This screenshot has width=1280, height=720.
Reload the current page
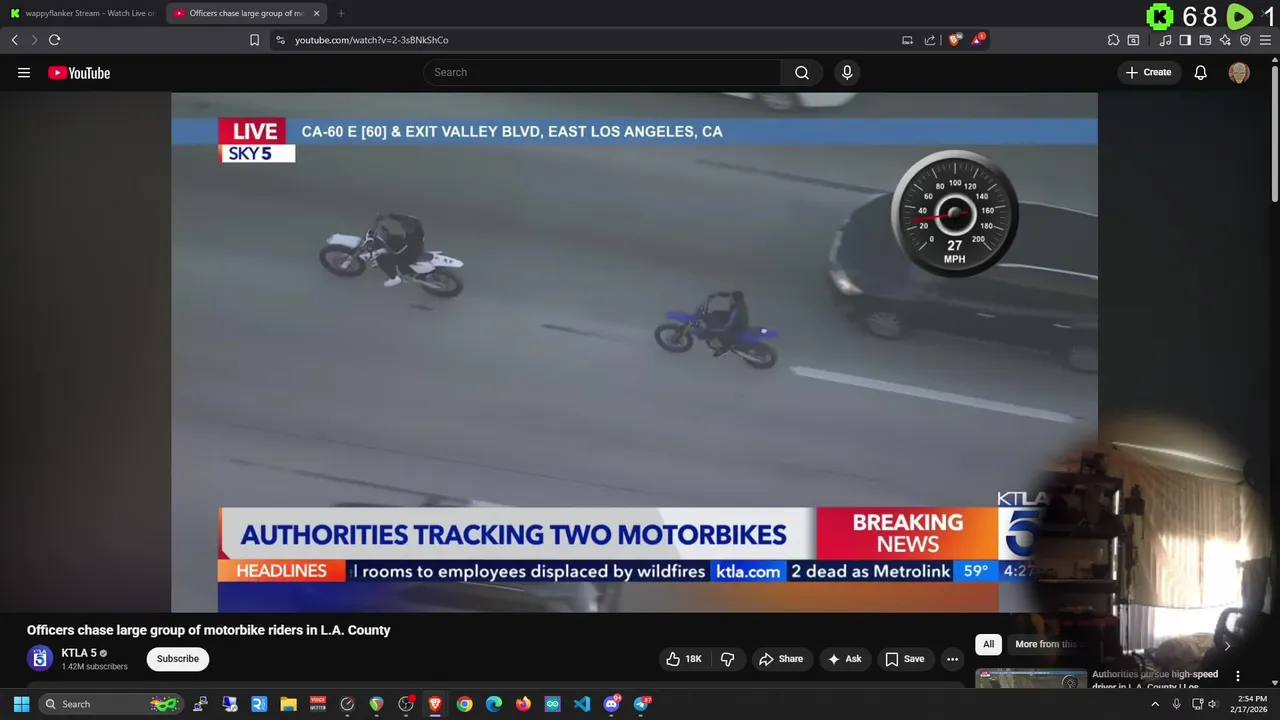[54, 40]
